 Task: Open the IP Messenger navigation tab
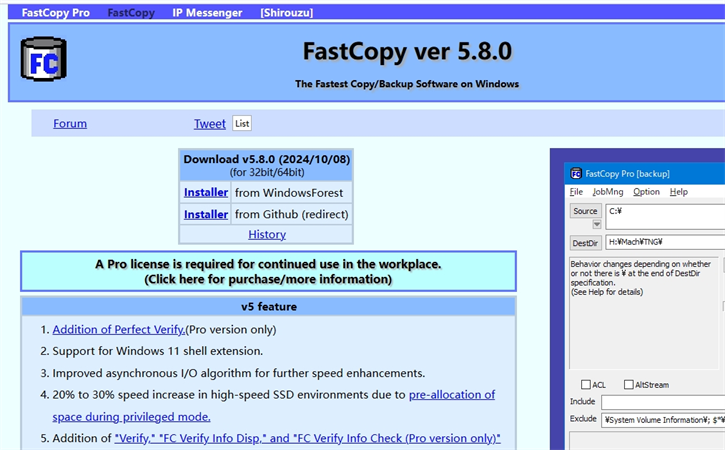point(207,12)
